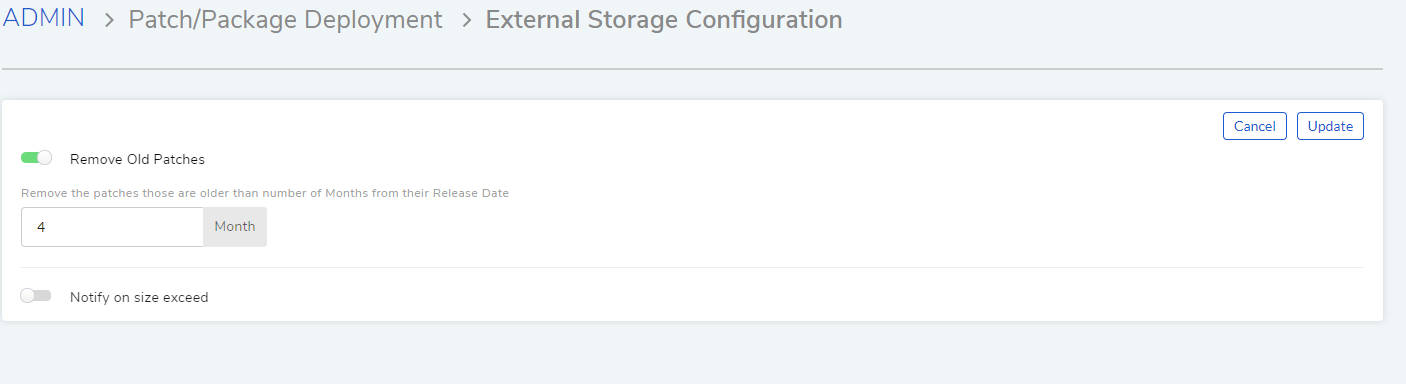Enable the Notify on size exceed toggle
Image resolution: width=1406 pixels, height=384 pixels.
(36, 296)
